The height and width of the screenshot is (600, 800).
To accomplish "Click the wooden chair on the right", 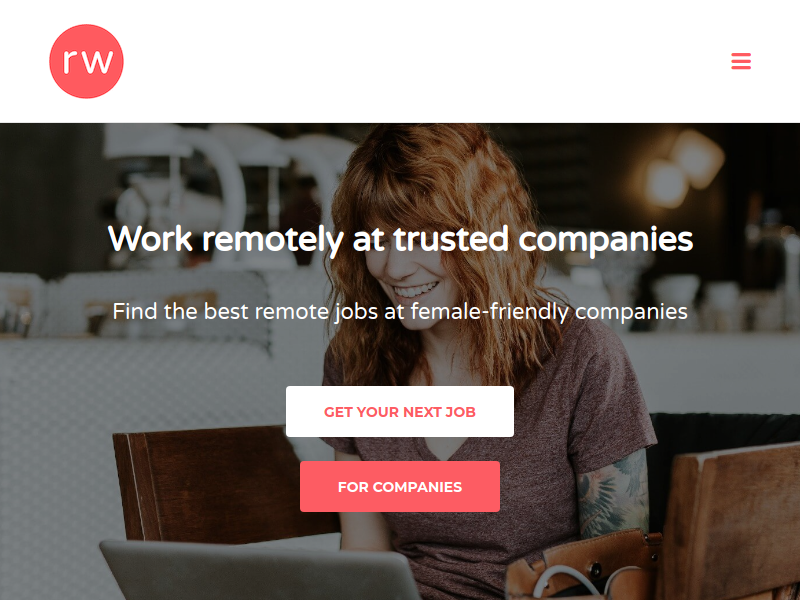I will [730, 520].
